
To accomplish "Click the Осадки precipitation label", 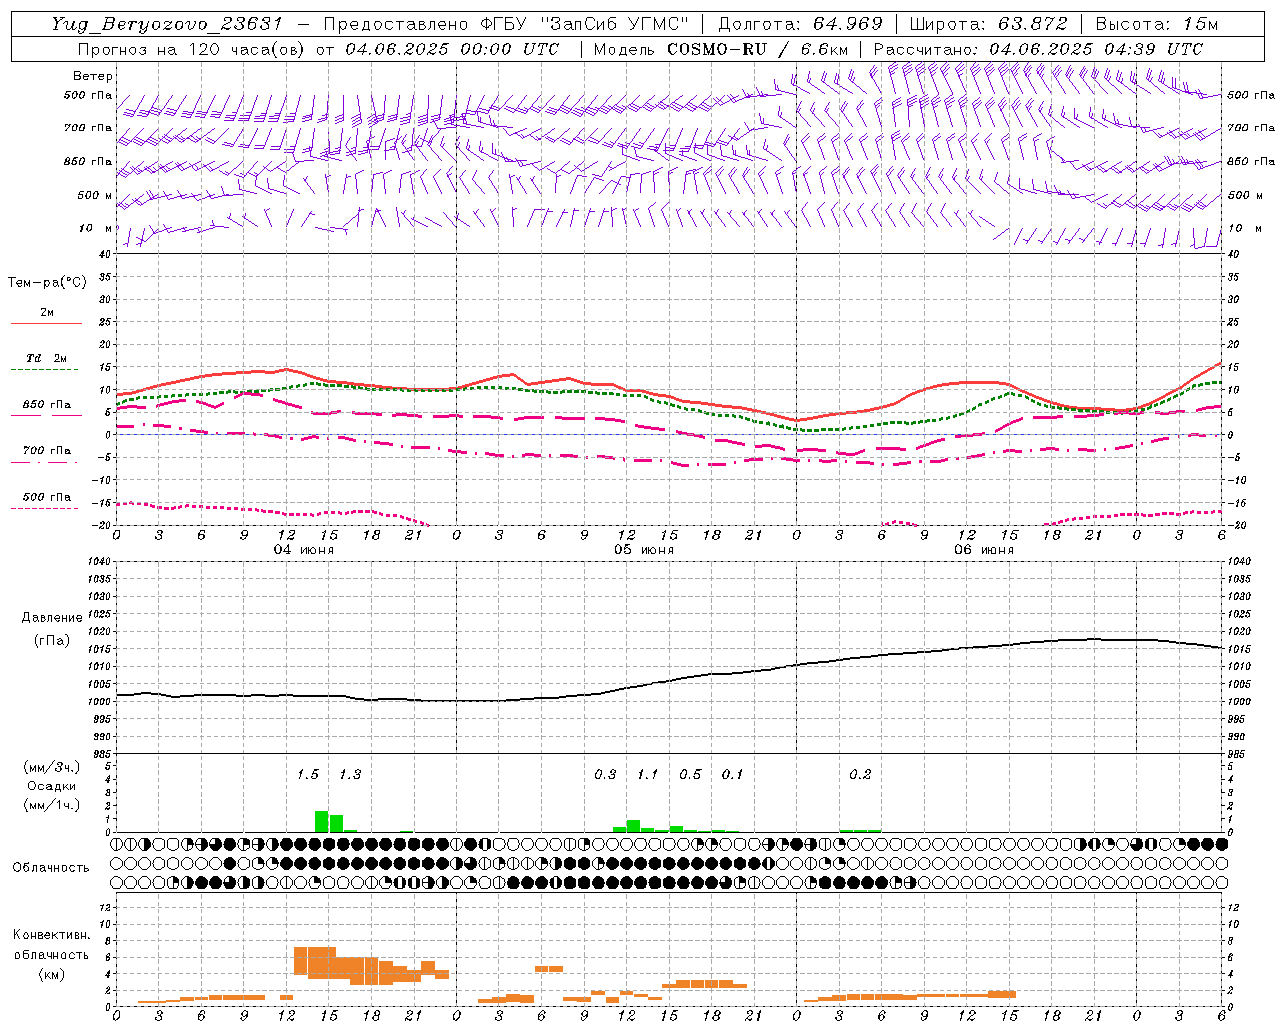I will 51,786.
